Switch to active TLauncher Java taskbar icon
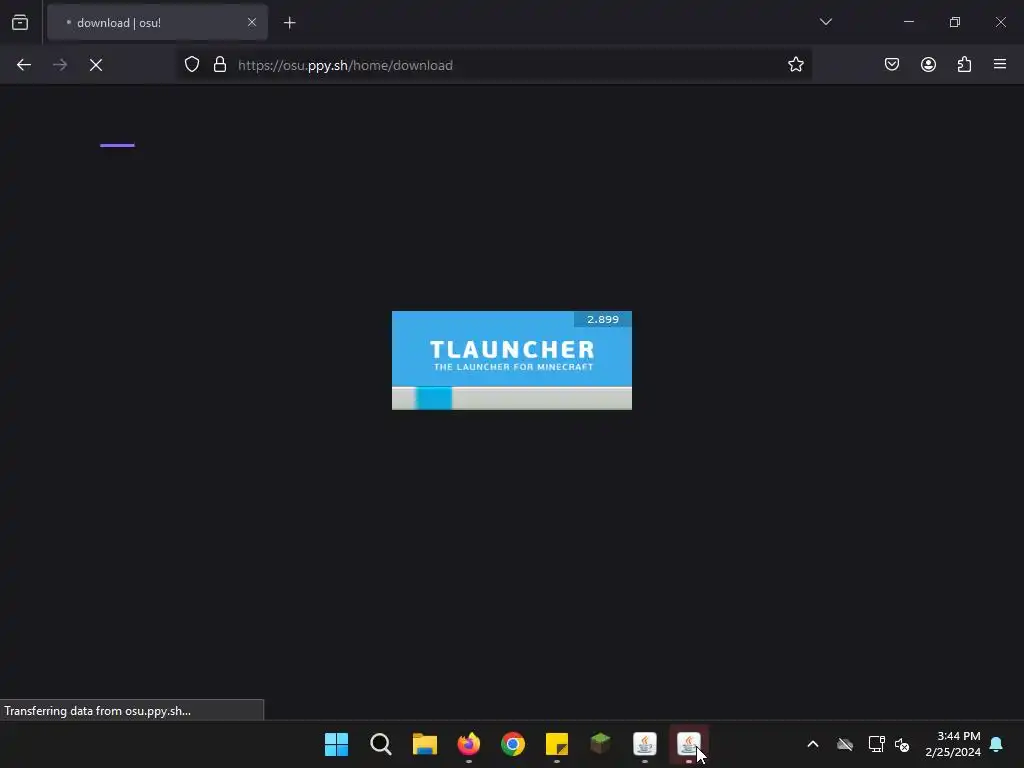Viewport: 1024px width, 768px height. coord(689,744)
